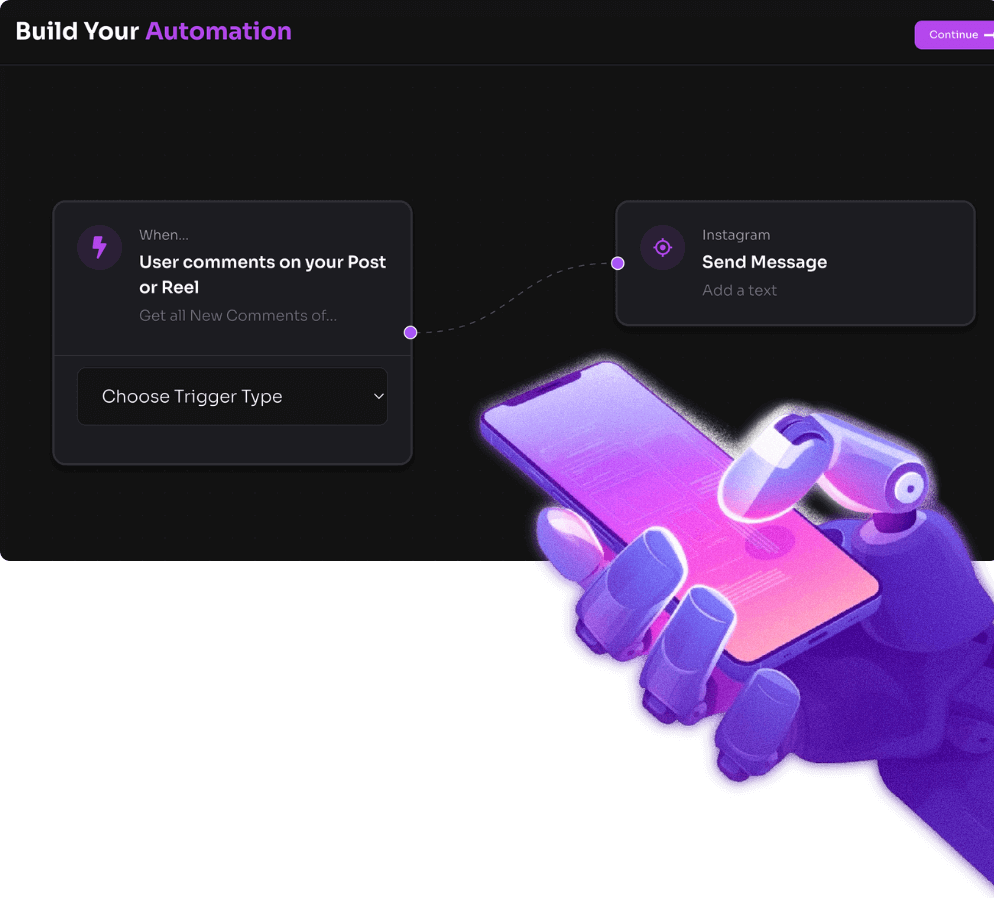Click 'Get all New Comments of...' description
Image resolution: width=994 pixels, height=898 pixels.
(x=238, y=316)
